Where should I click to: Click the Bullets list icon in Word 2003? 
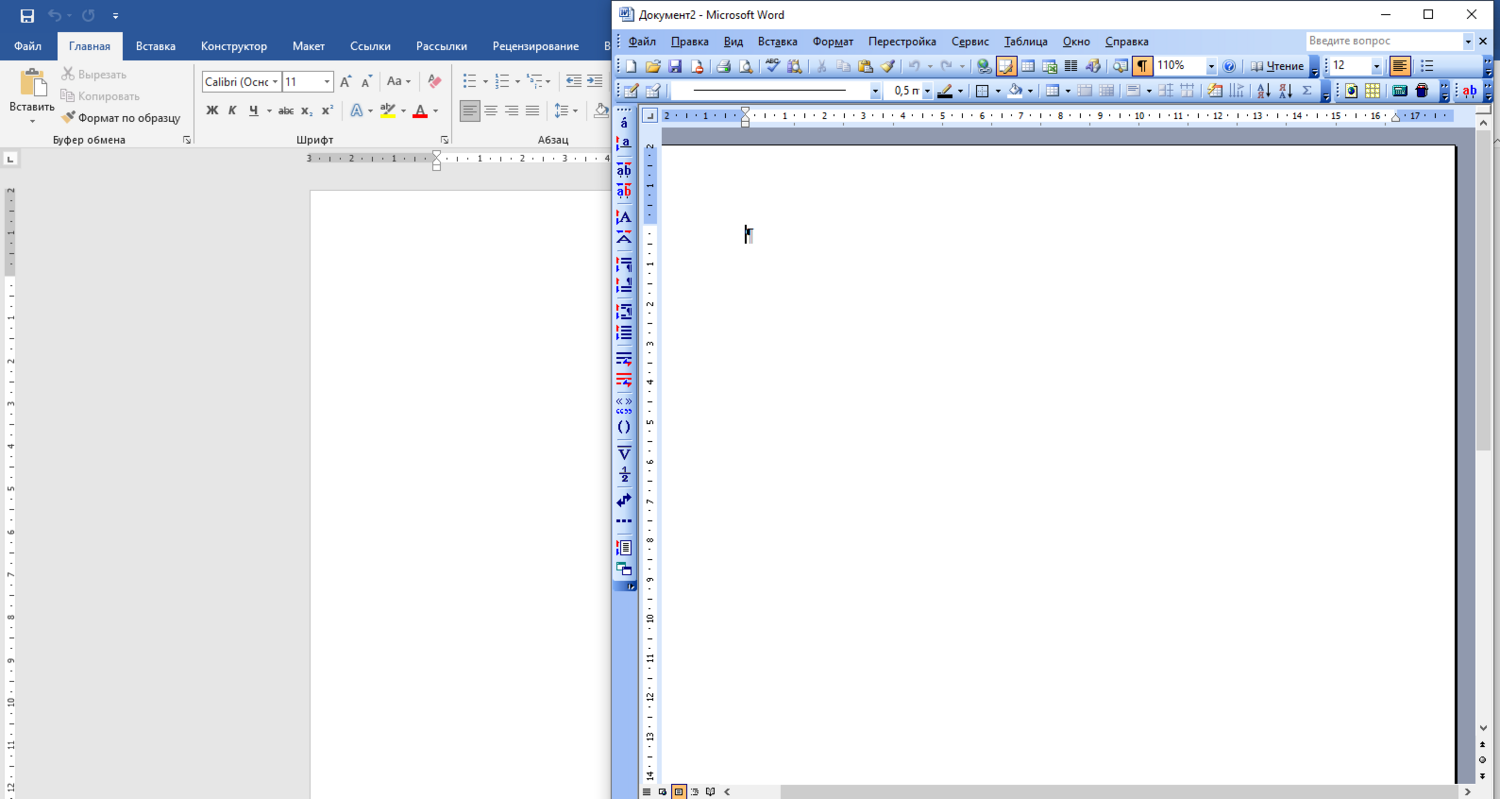pyautogui.click(x=1427, y=66)
